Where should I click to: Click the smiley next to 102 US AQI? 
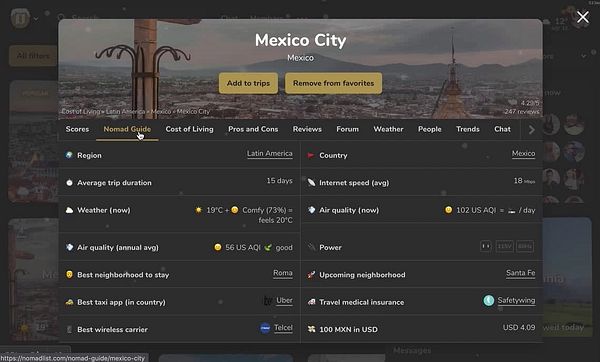pos(448,210)
